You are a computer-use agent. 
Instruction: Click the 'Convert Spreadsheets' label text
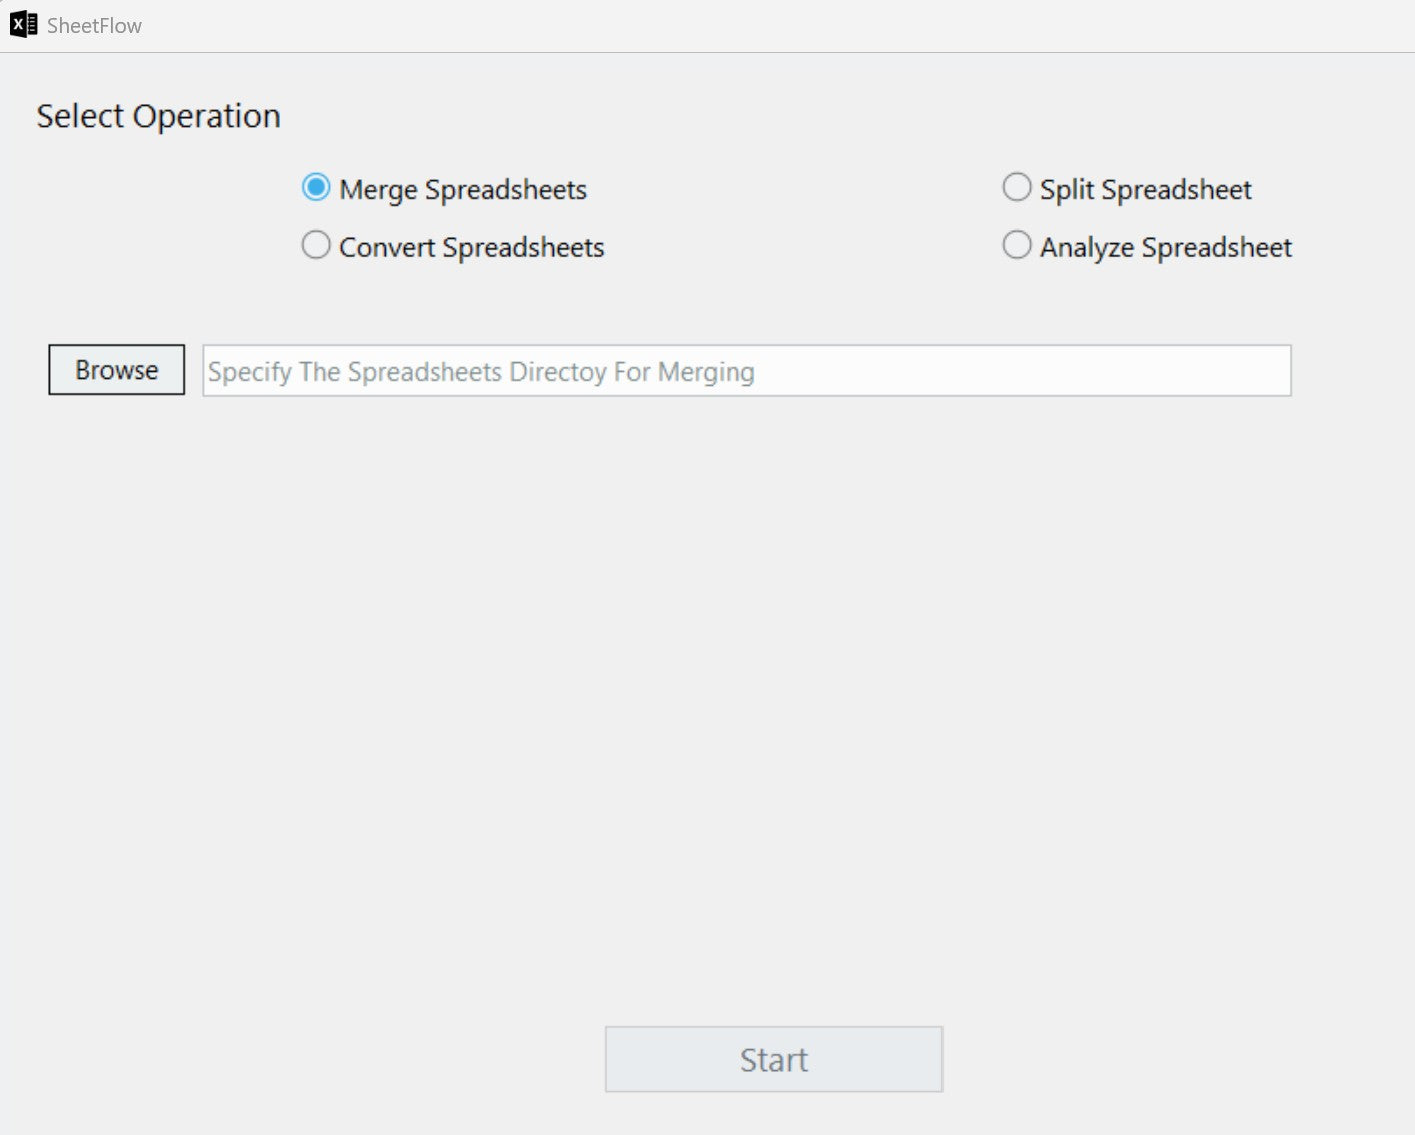tap(471, 248)
